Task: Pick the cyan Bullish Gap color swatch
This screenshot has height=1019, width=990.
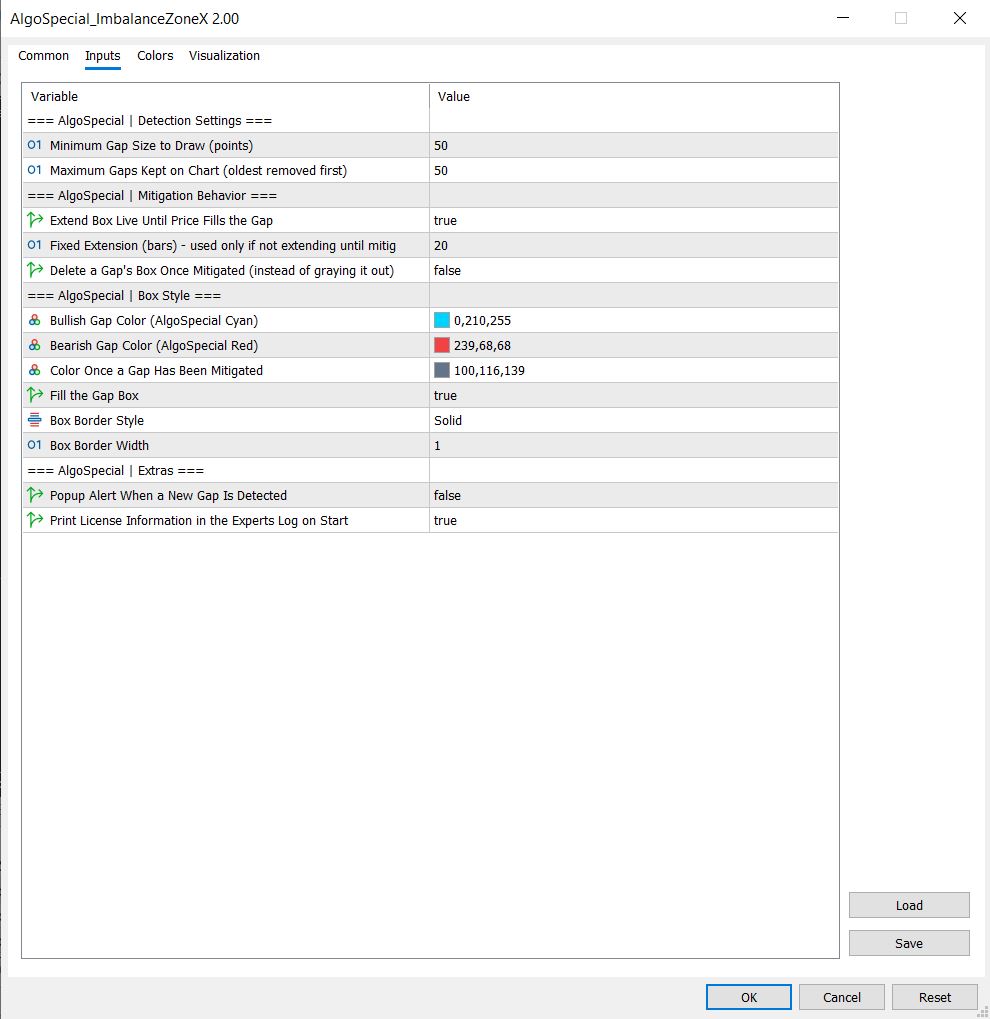Action: 442,320
